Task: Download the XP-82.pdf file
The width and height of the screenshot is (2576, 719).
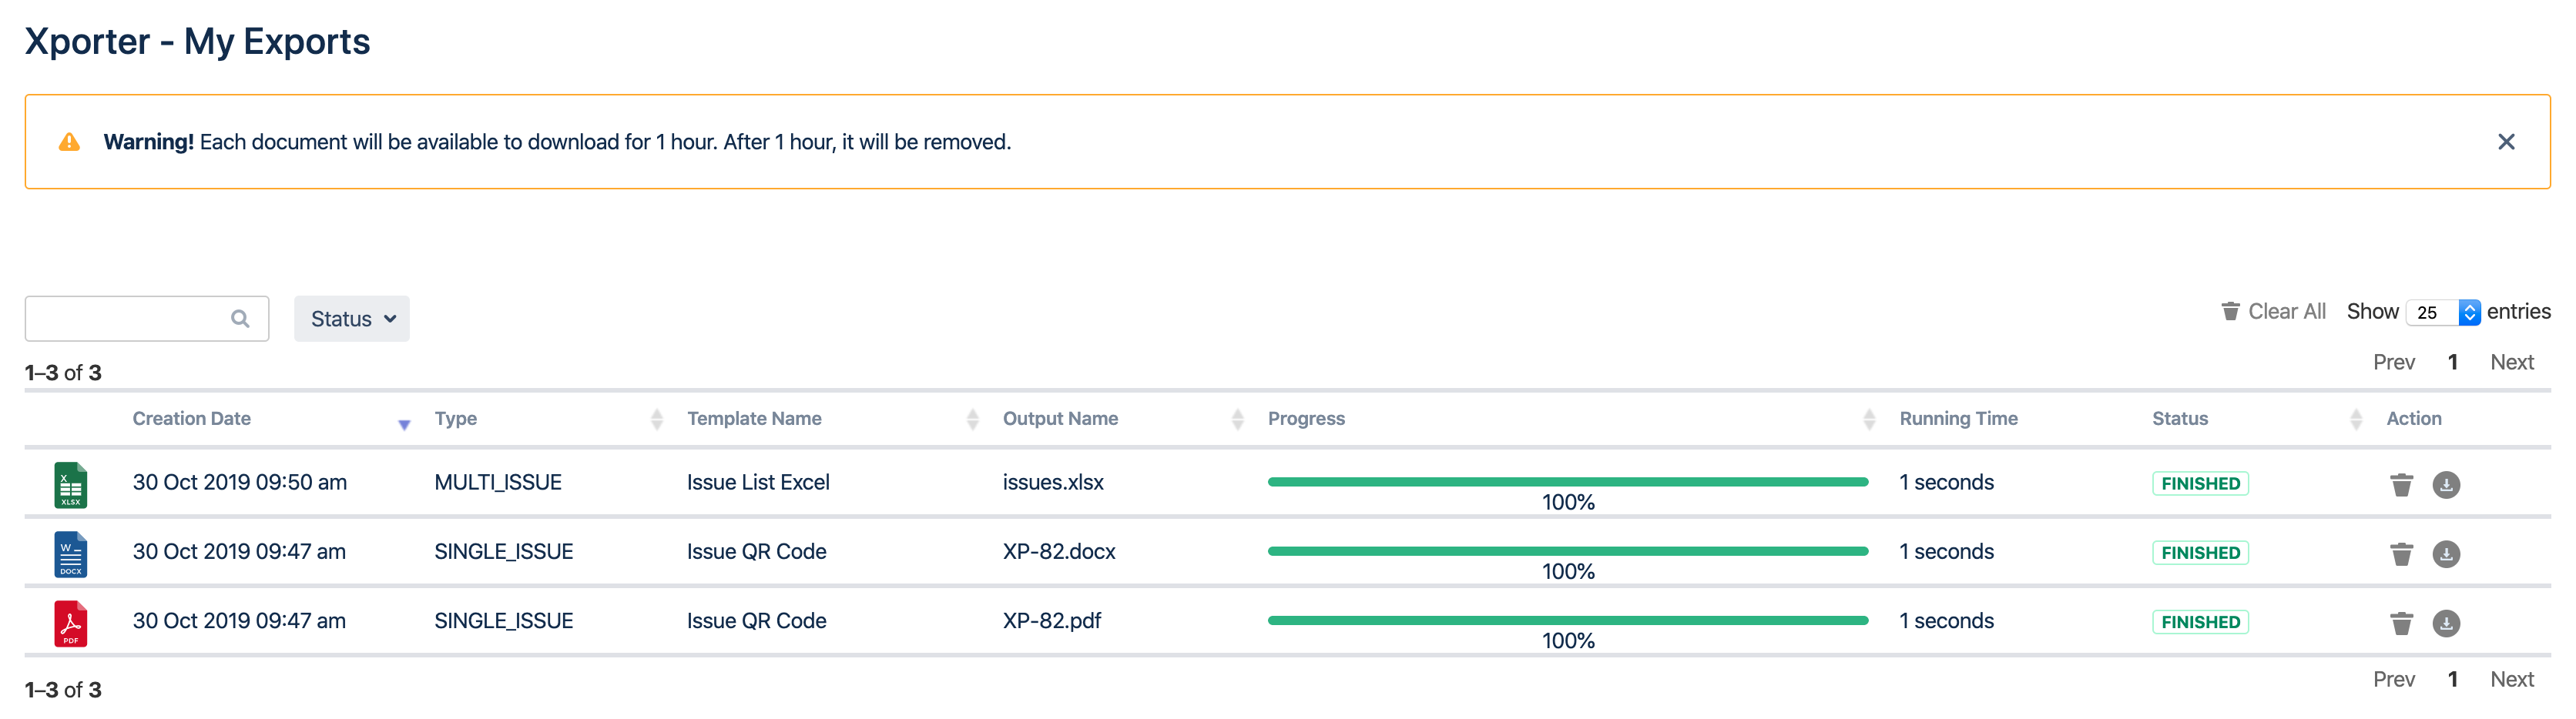Action: click(x=2446, y=623)
